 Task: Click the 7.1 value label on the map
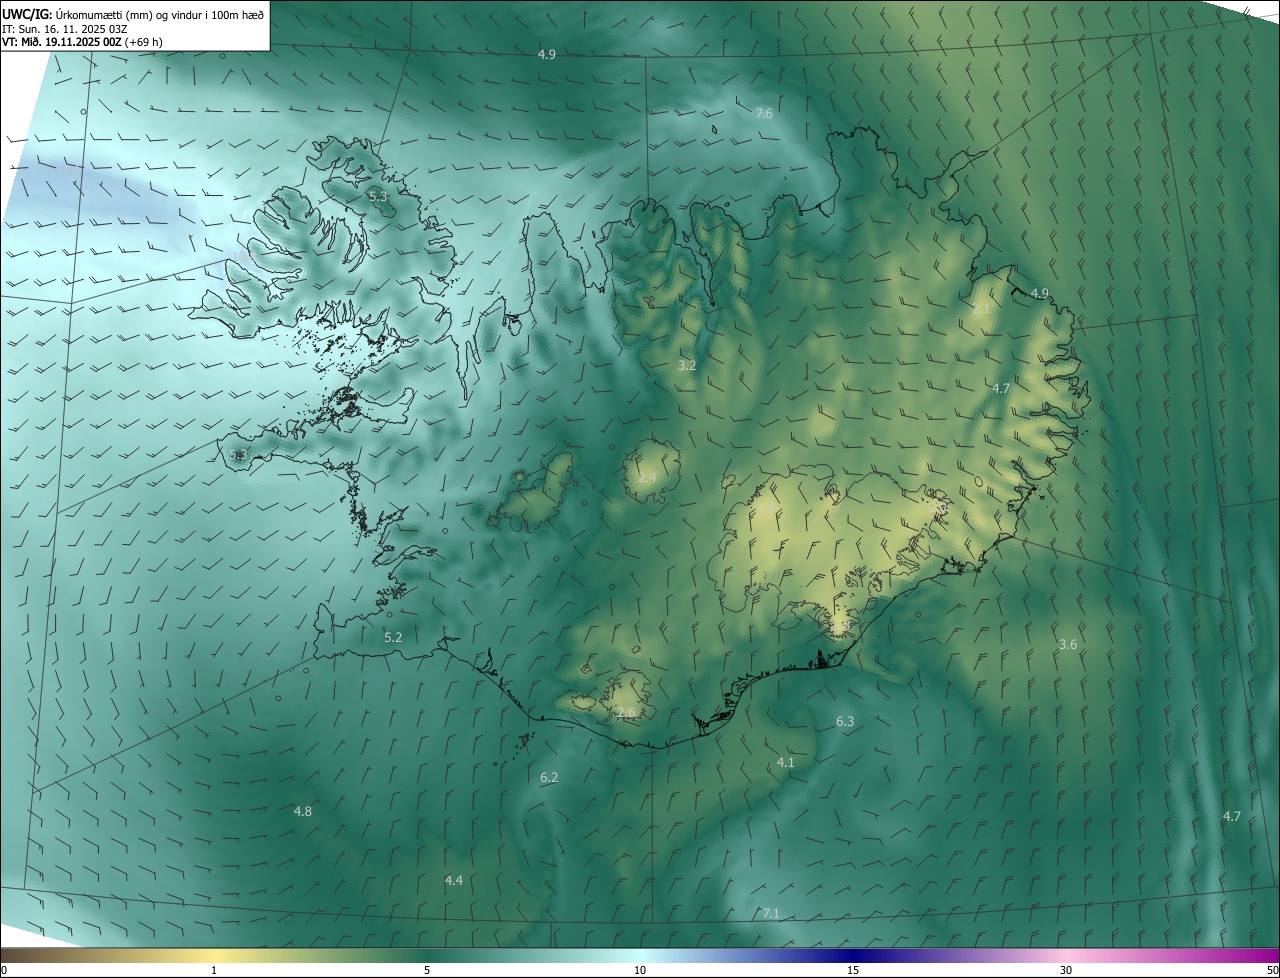771,913
